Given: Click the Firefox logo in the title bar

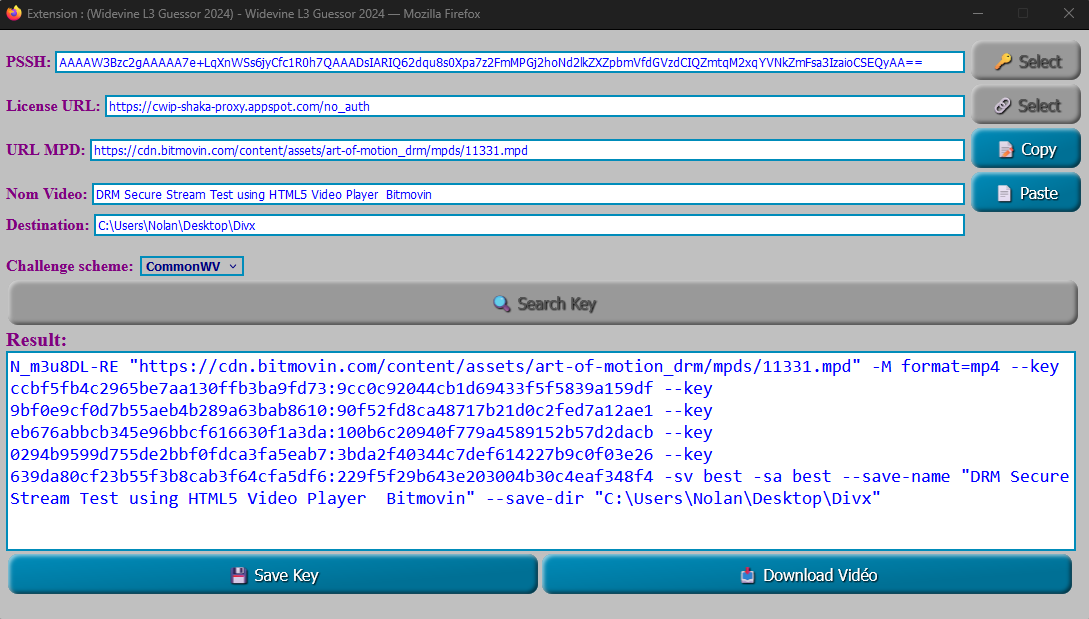Looking at the screenshot, I should tap(14, 13).
